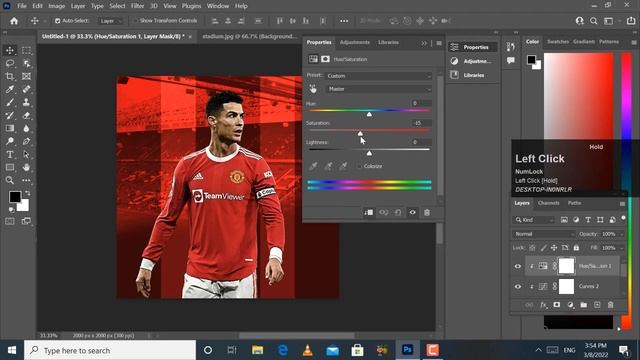Switch to the stadium.jpg document tab
640x360 pixels.
[x=250, y=36]
